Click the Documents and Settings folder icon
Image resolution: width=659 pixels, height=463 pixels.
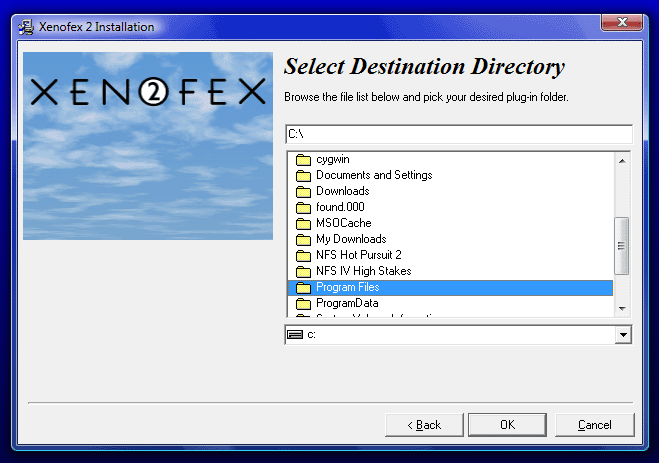click(x=303, y=176)
